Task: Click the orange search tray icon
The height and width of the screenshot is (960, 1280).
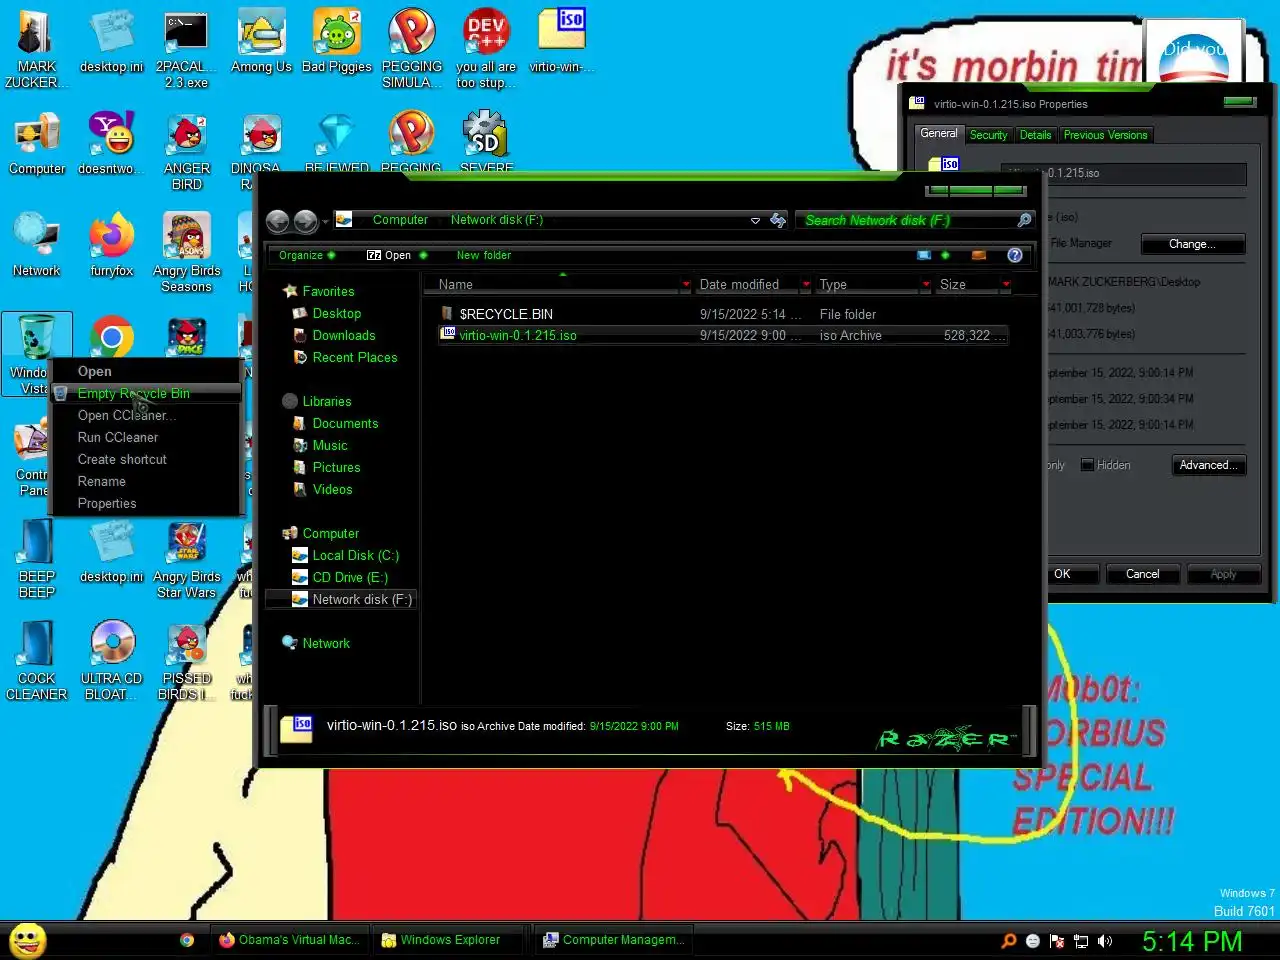Action: (x=1009, y=941)
